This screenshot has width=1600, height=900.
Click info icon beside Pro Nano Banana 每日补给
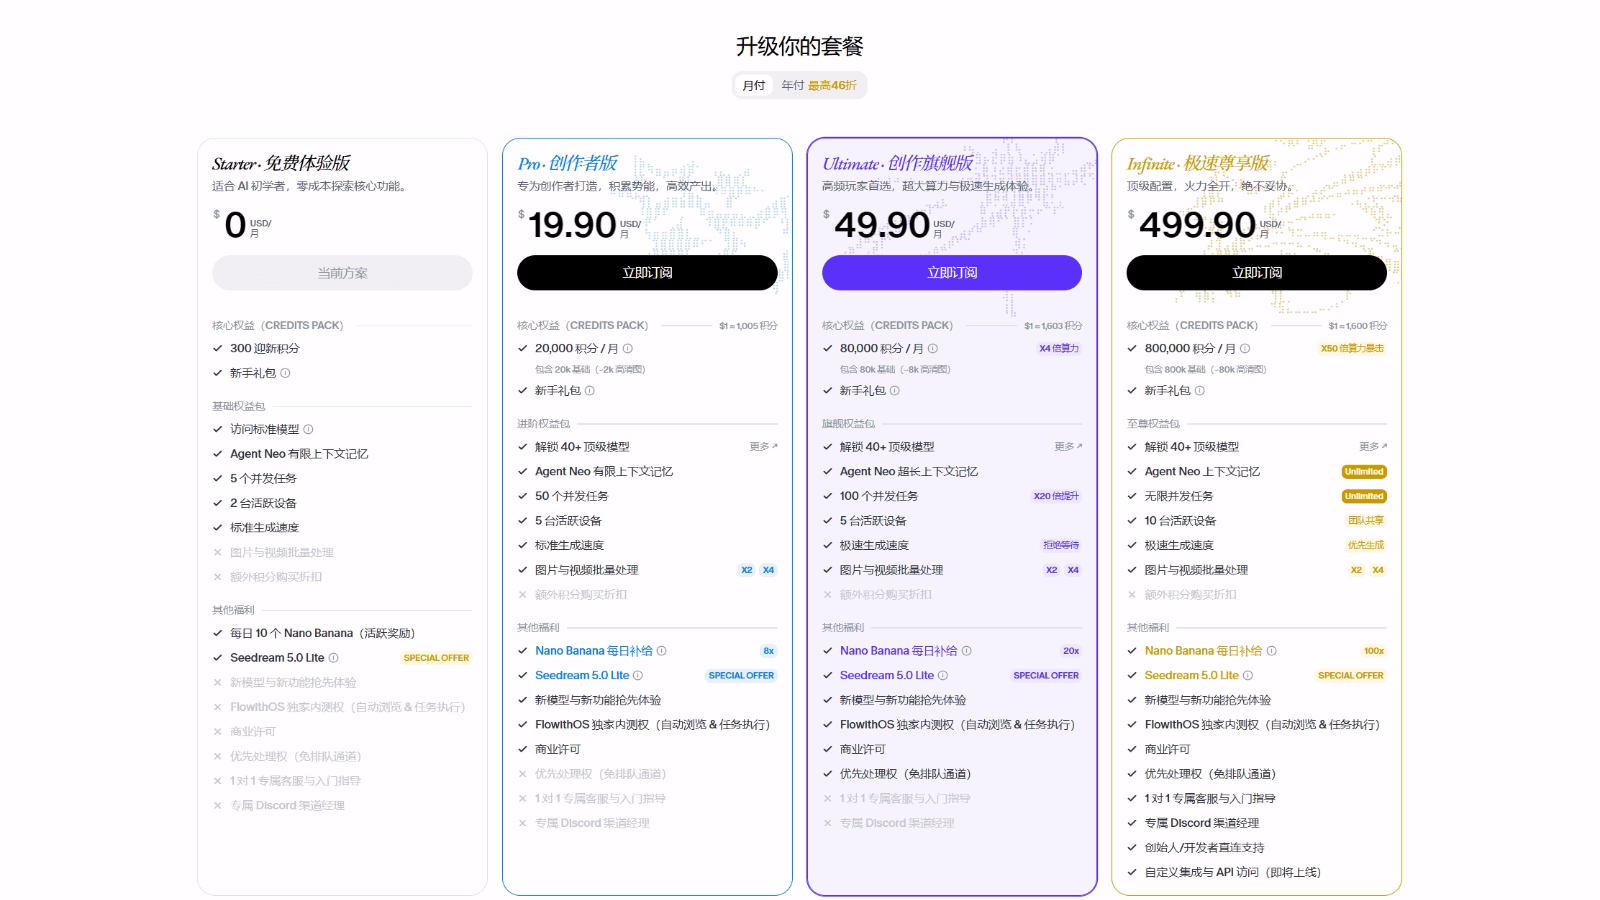point(662,651)
